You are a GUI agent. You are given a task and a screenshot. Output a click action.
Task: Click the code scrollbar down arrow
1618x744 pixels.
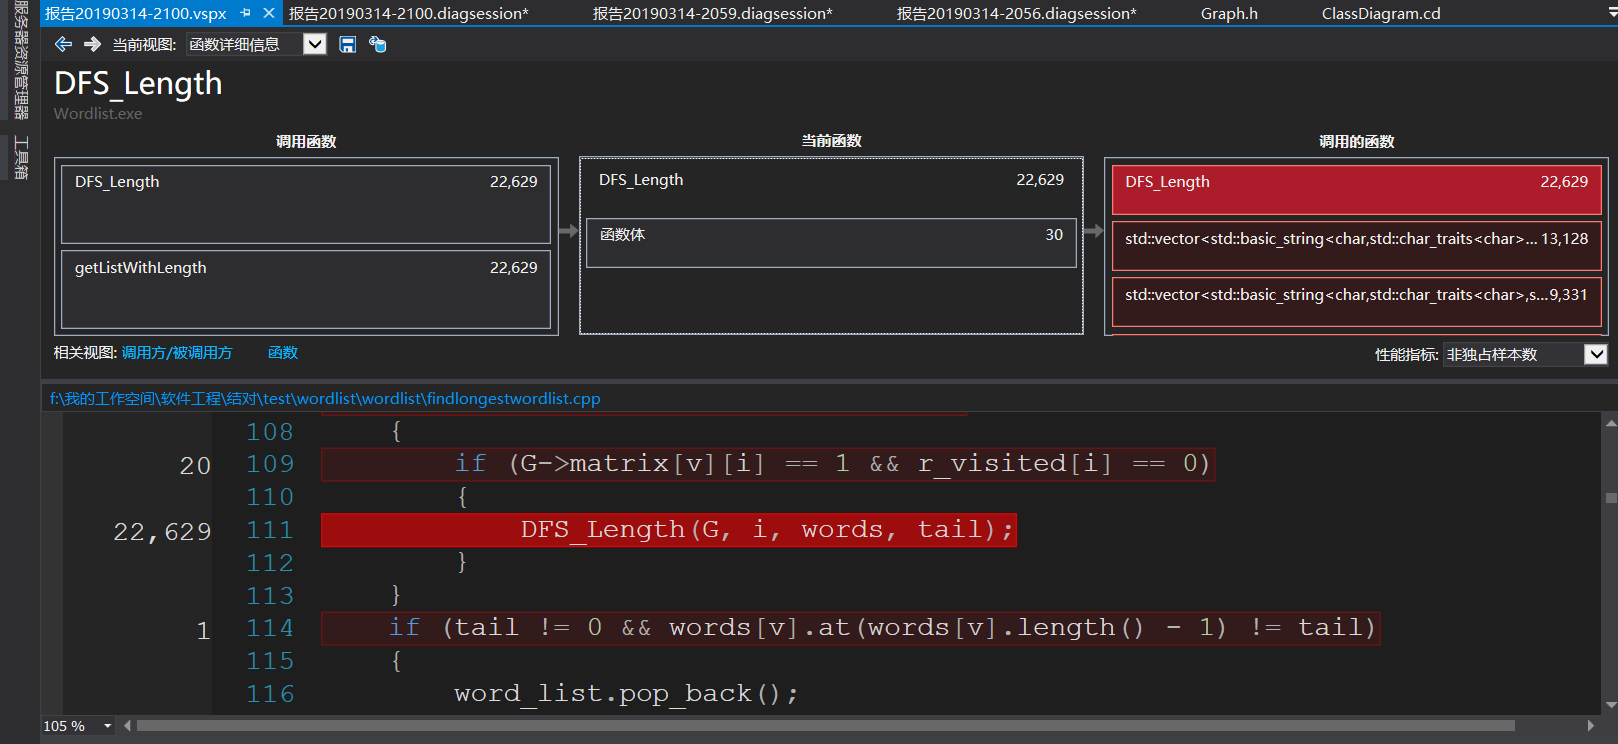[1610, 704]
